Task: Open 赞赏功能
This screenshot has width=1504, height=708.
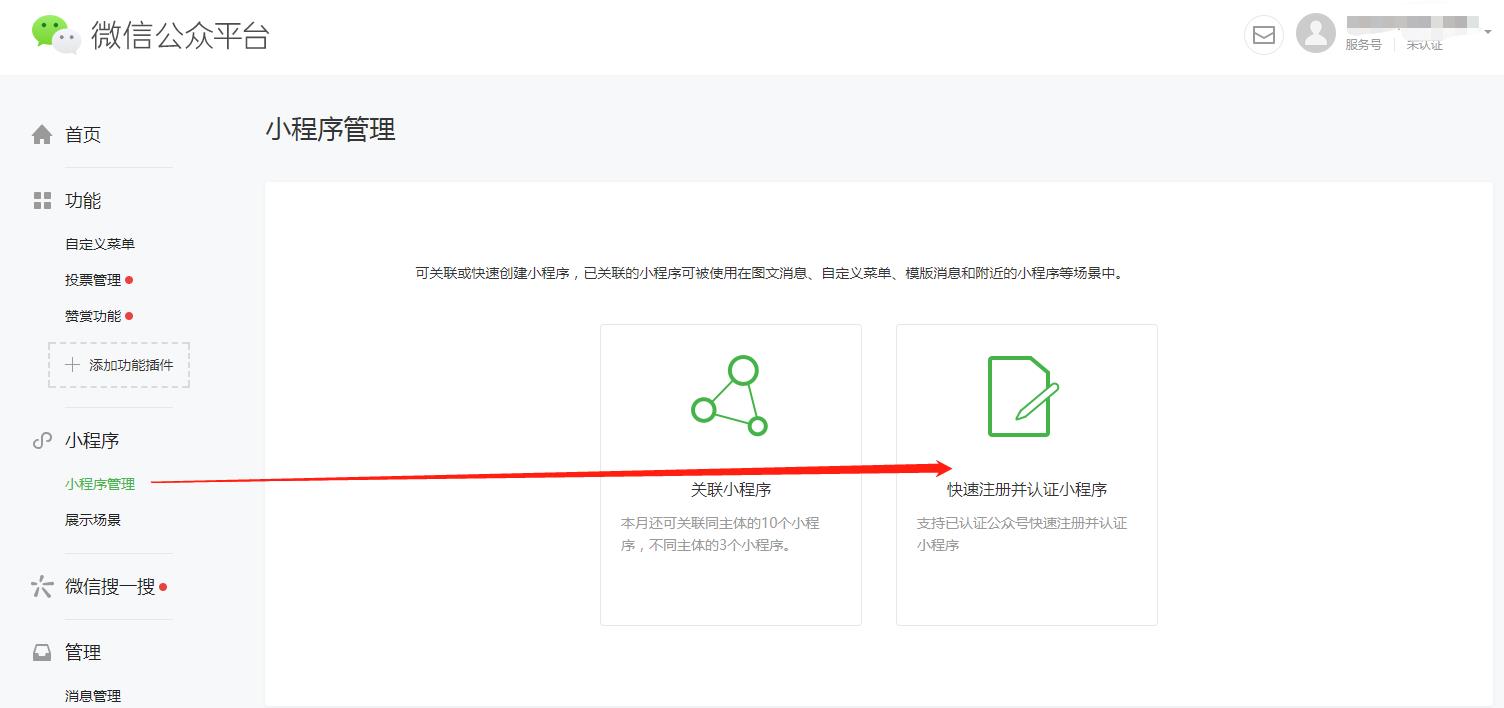Action: 93,316
